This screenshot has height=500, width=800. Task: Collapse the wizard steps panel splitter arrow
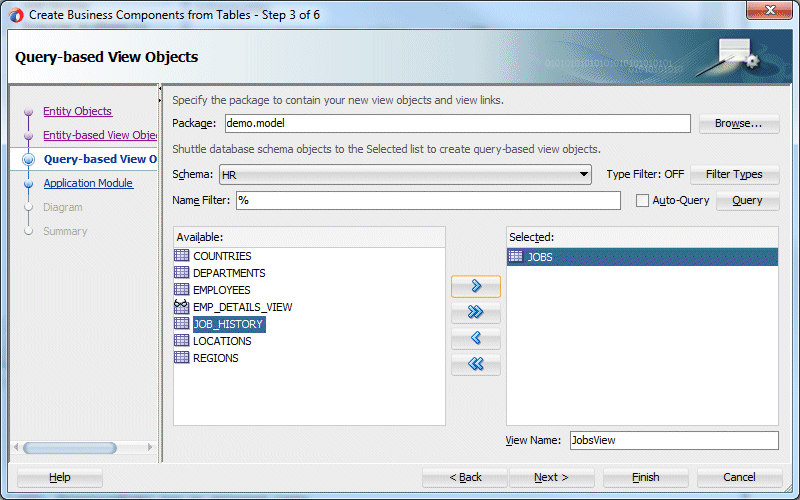160,88
